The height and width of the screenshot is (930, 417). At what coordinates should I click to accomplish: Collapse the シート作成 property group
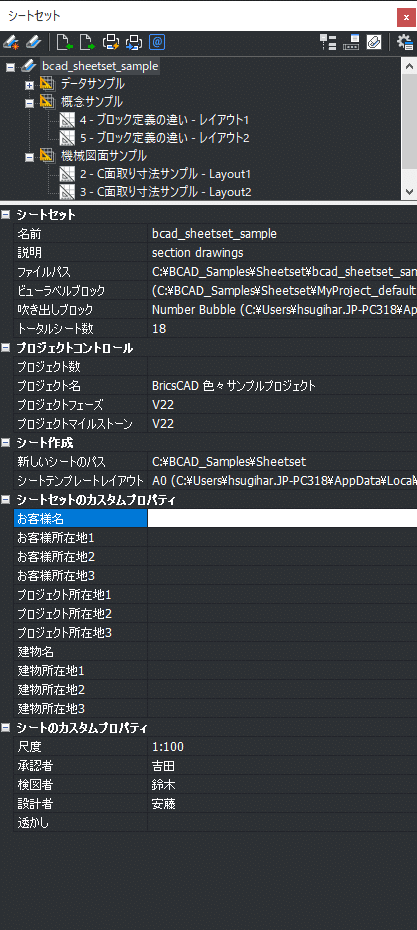pyautogui.click(x=6, y=442)
